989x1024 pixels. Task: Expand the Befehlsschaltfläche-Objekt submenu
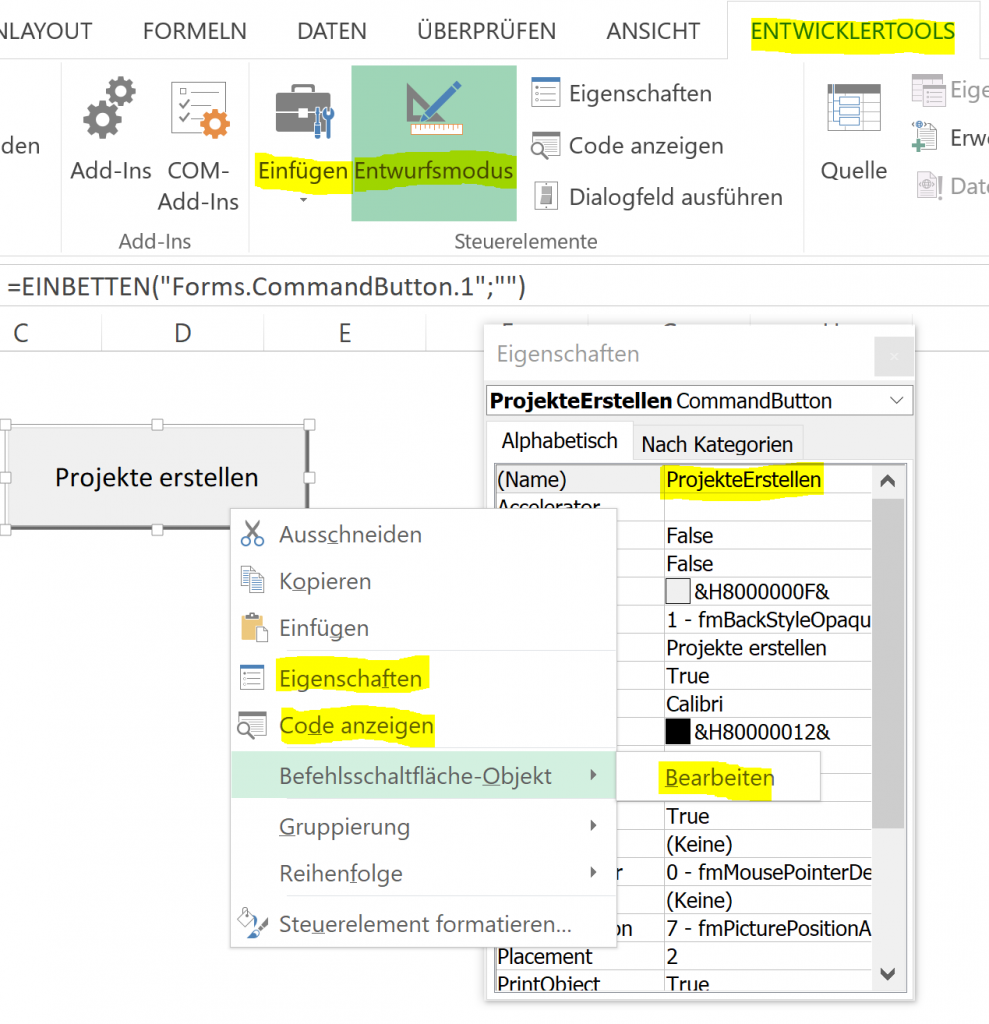(x=422, y=775)
